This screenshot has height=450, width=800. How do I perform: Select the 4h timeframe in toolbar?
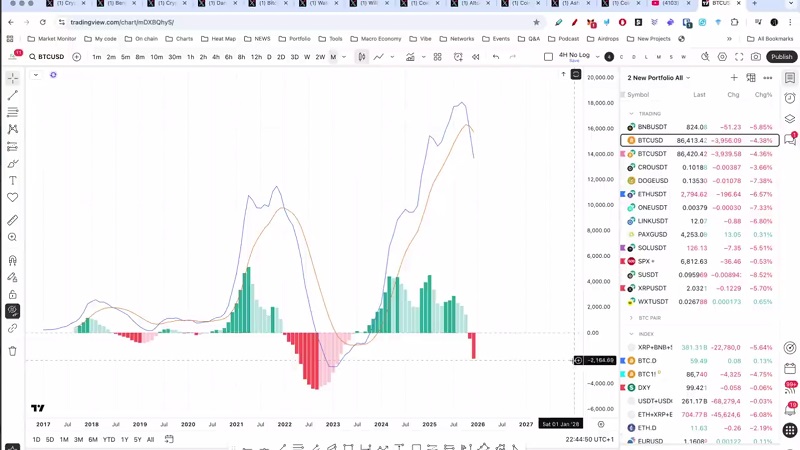tap(215, 57)
